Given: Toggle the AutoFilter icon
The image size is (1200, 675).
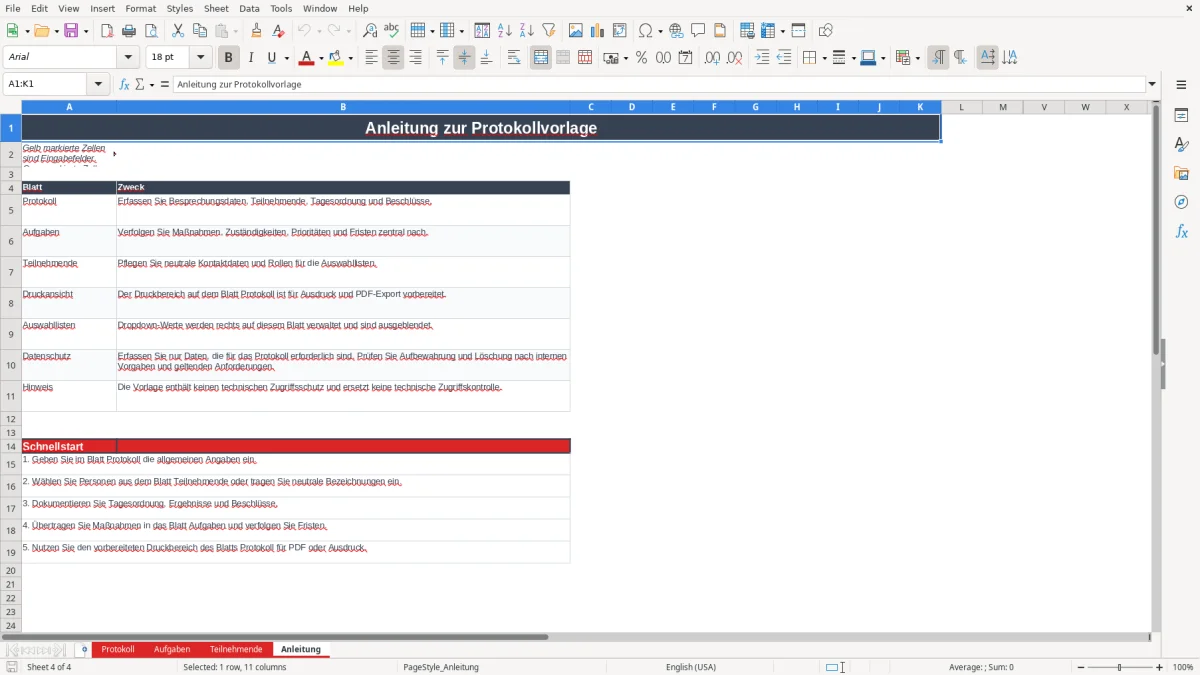Looking at the screenshot, I should pyautogui.click(x=549, y=31).
